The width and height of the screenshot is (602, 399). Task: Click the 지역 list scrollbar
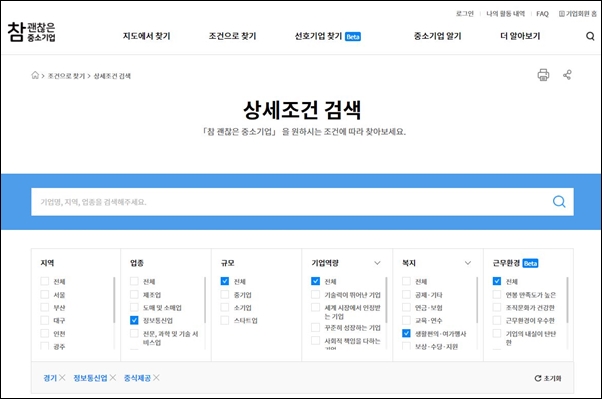click(114, 300)
